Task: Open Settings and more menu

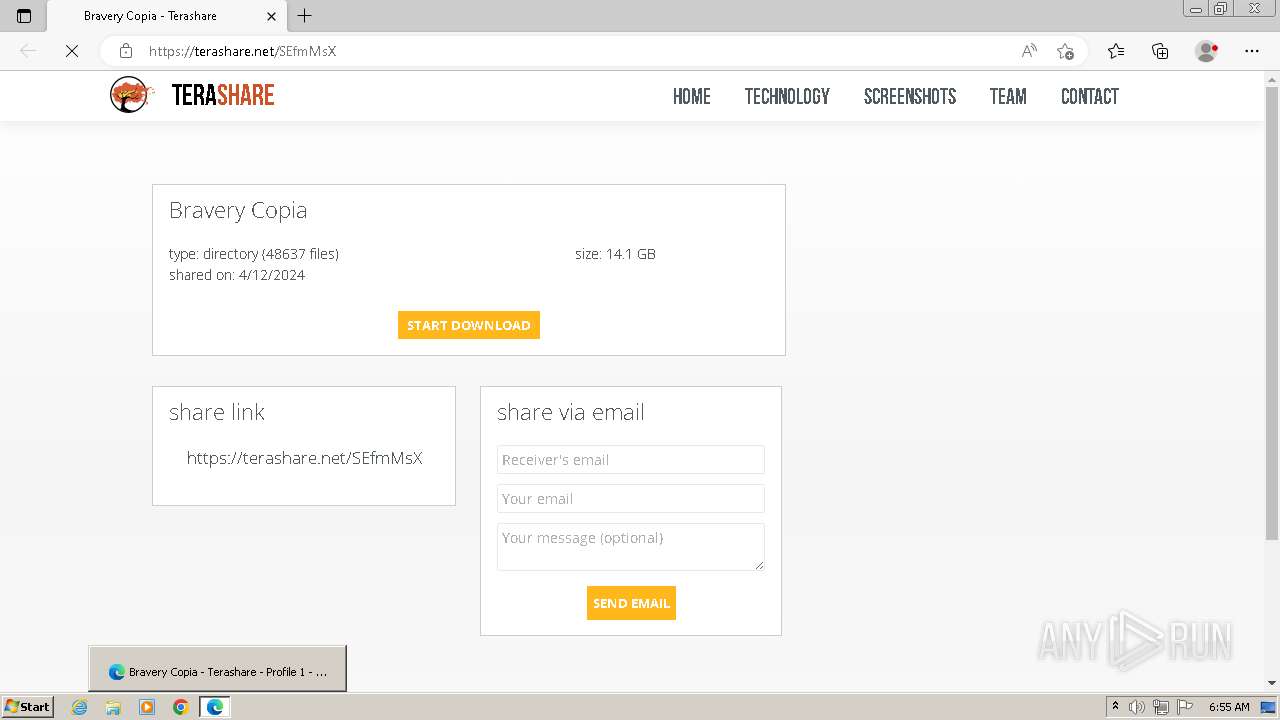Action: (1252, 51)
